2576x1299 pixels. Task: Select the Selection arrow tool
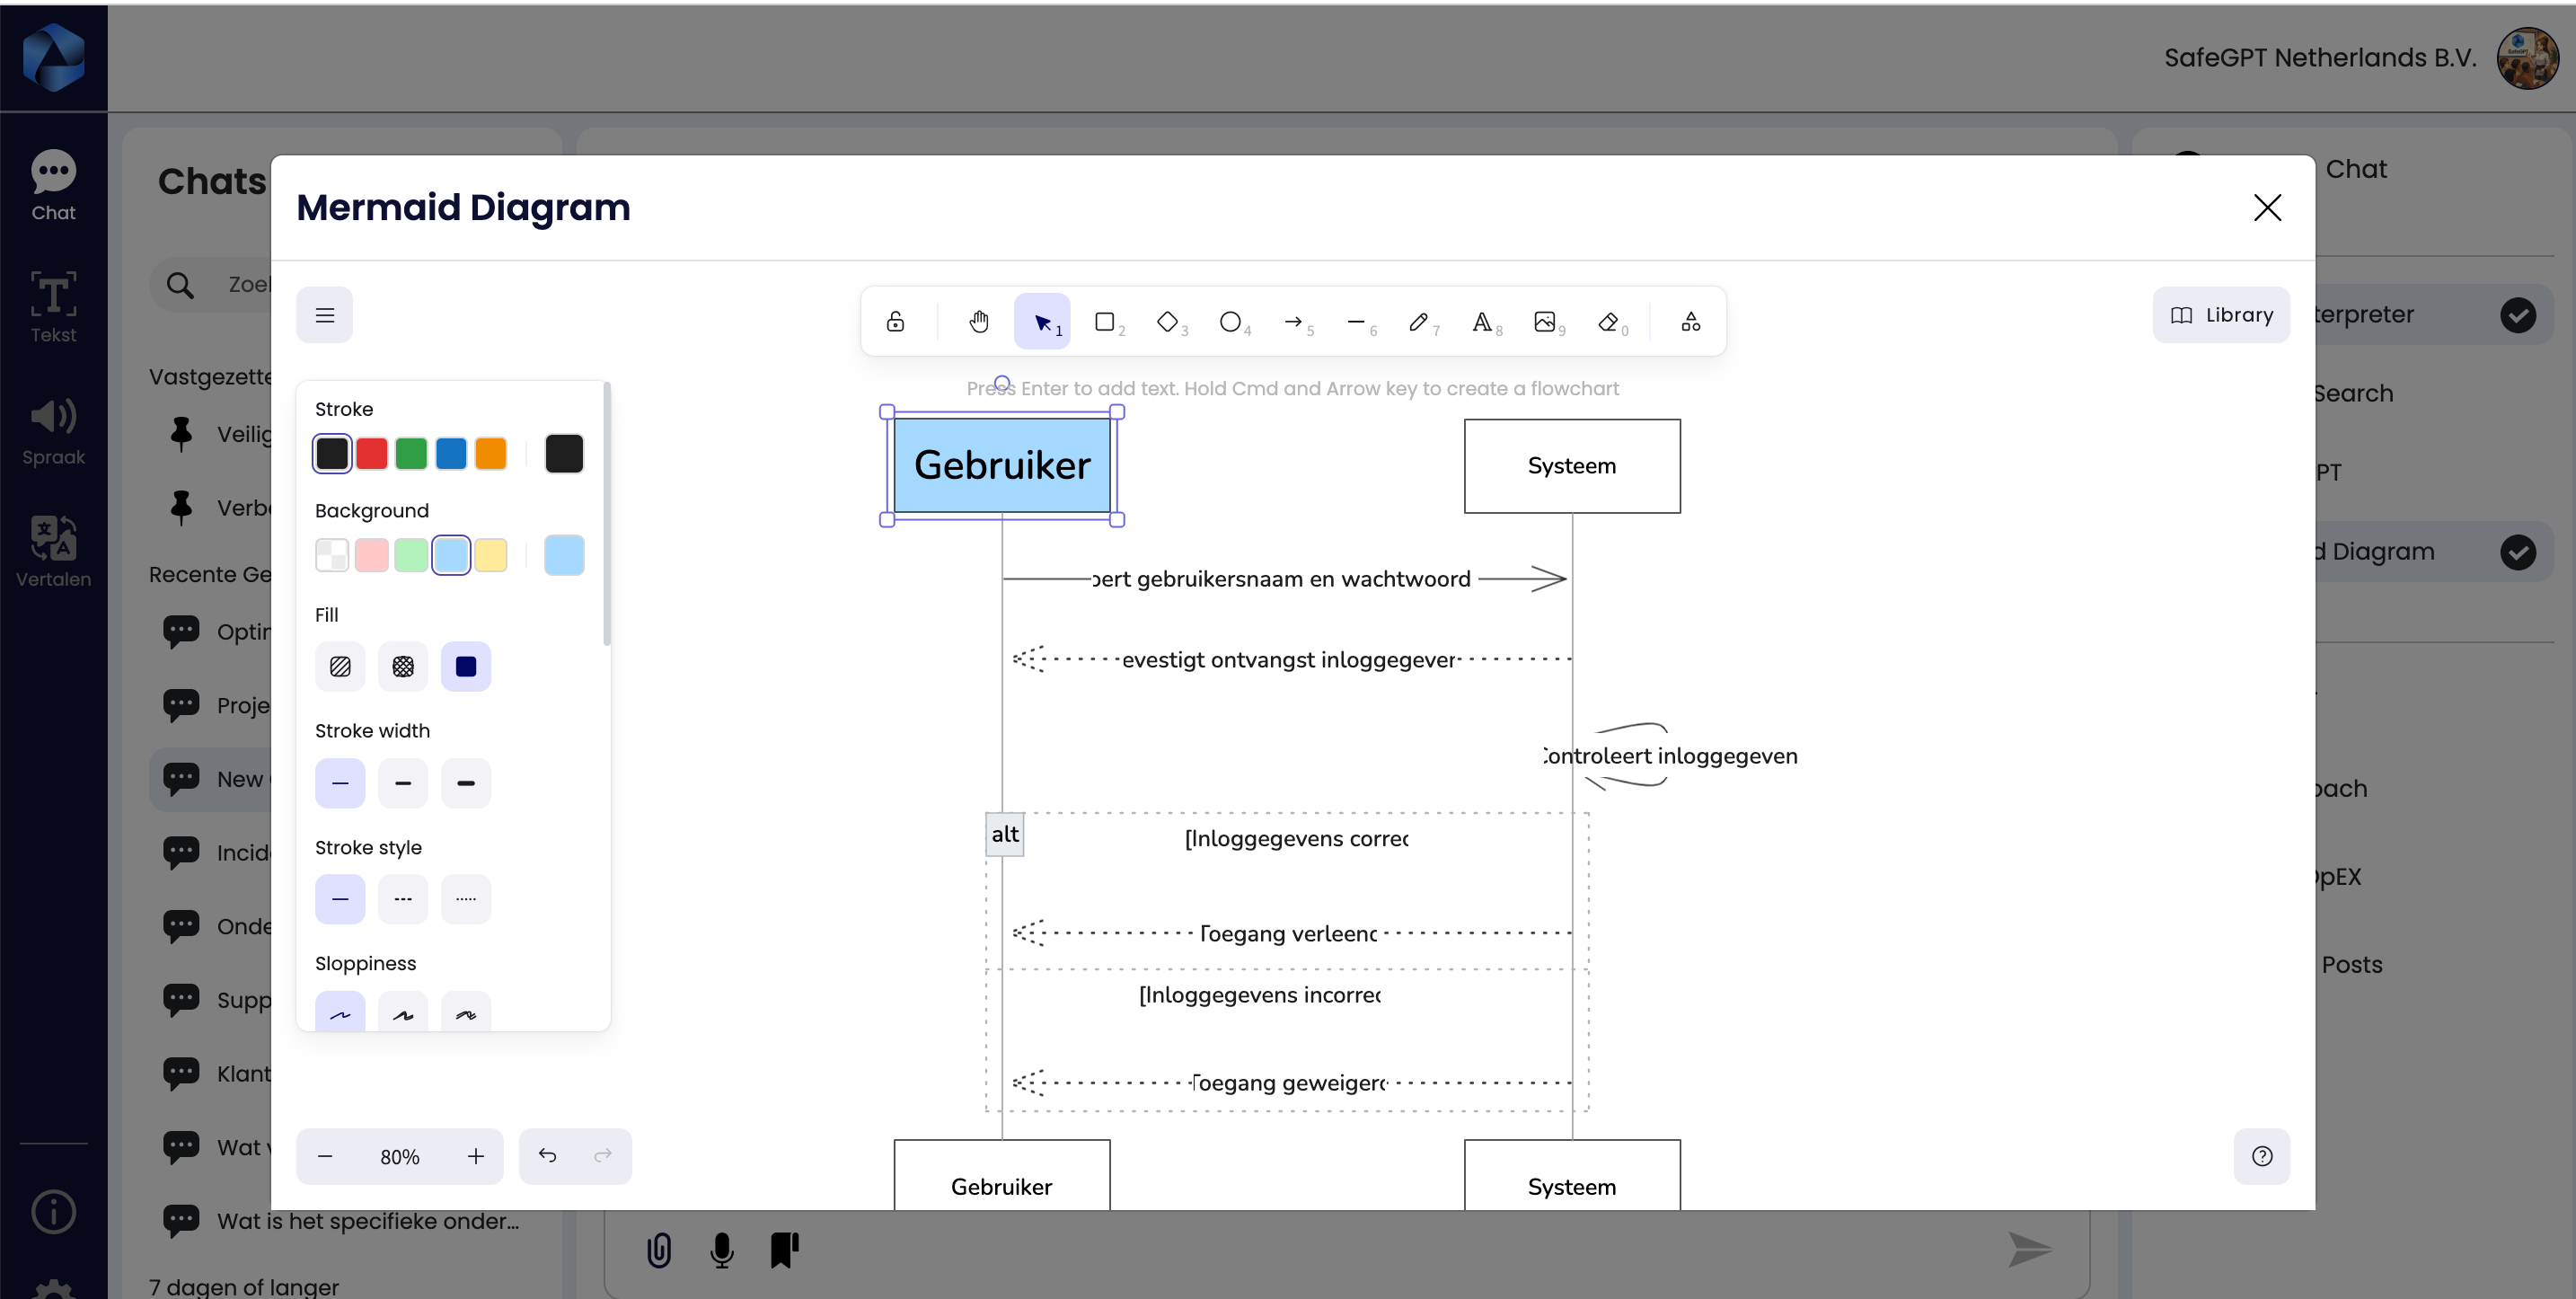[1042, 321]
